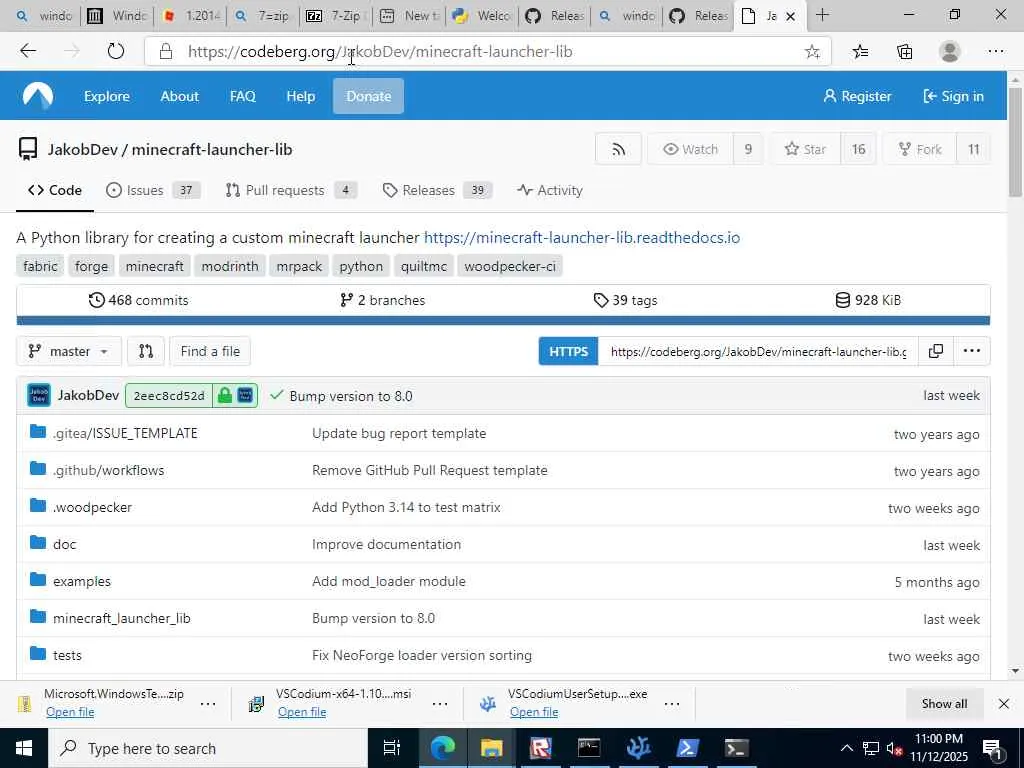Click the python topic tag
The width and height of the screenshot is (1024, 768).
point(361,266)
